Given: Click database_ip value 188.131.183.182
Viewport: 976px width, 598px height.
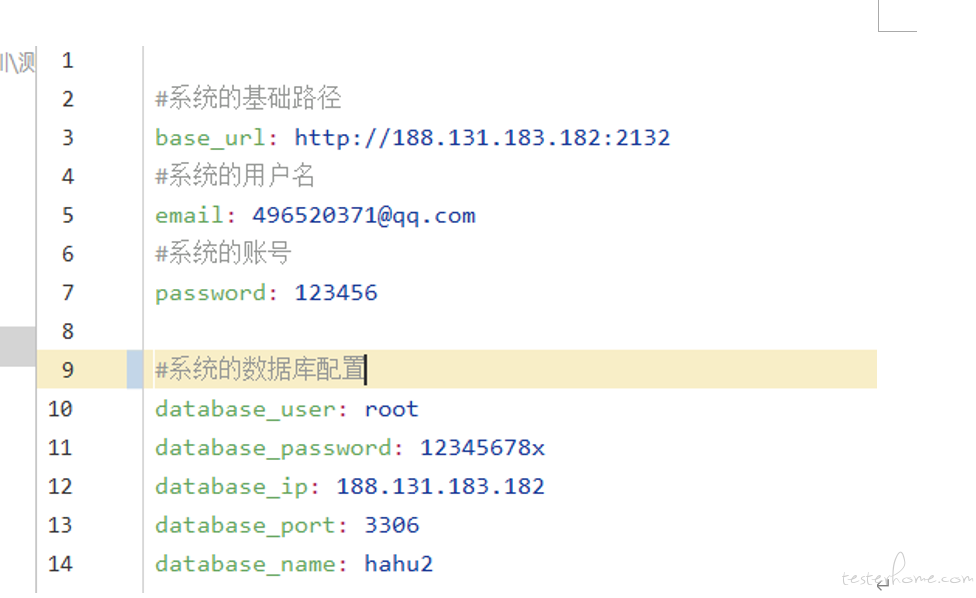Looking at the screenshot, I should tap(441, 487).
